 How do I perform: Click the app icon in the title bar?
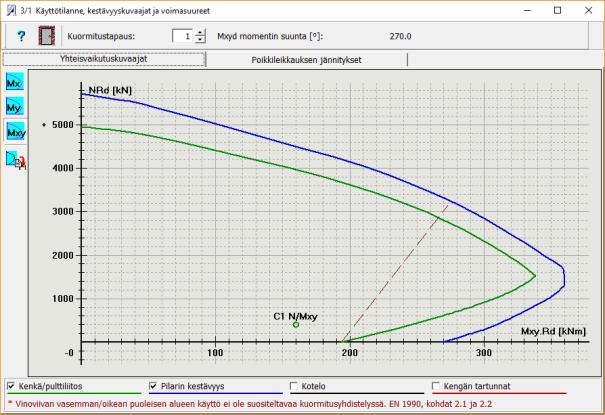11,10
